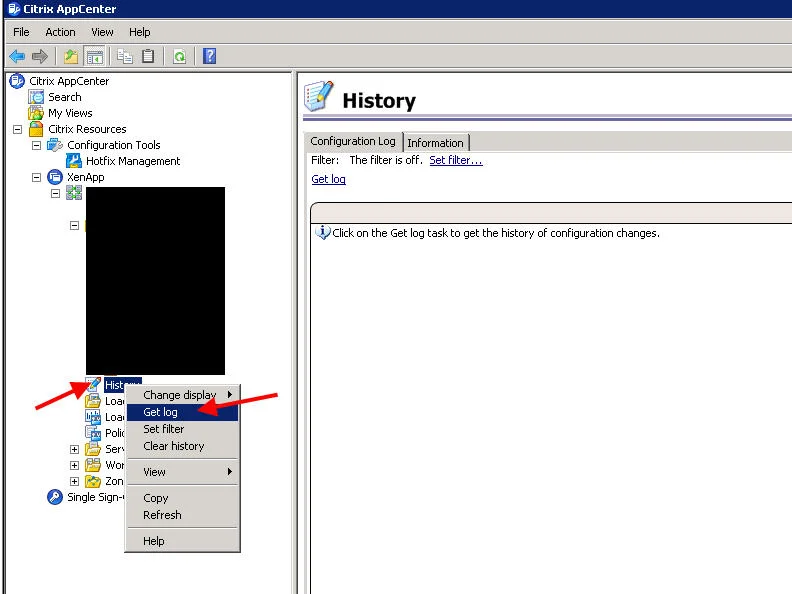Screen dimensions: 792x594
Task: Open the Action menu
Action: pos(60,32)
